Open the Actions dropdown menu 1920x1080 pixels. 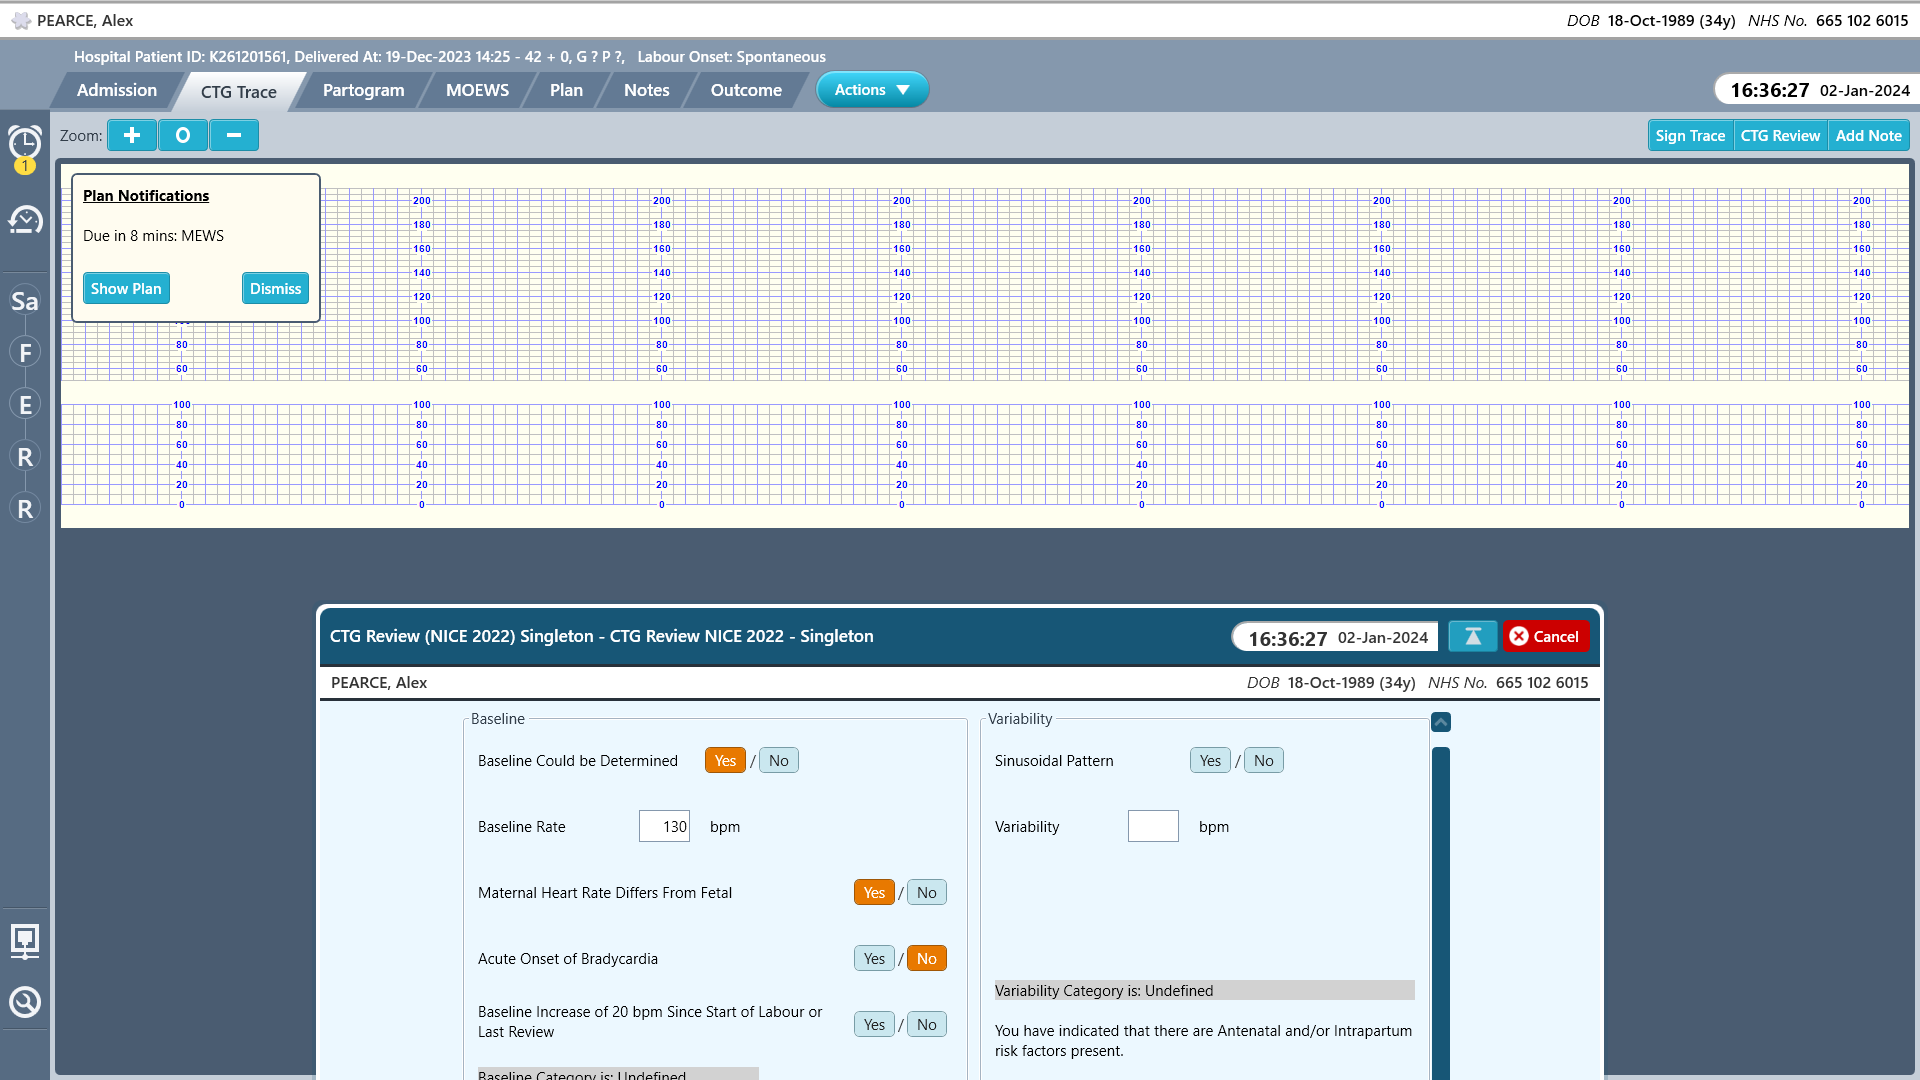coord(872,90)
